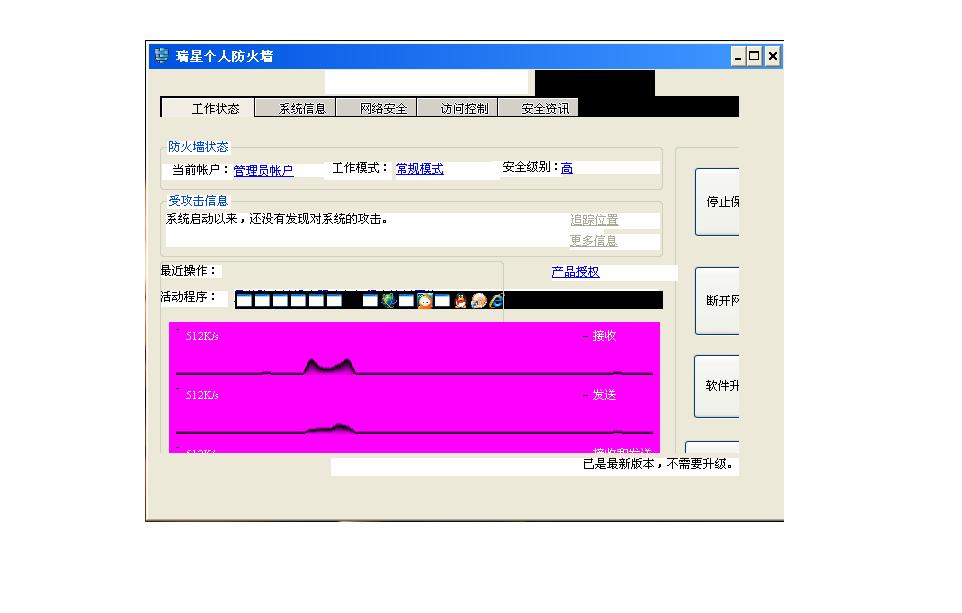Image resolution: width=962 pixels, height=613 pixels.
Task: Go to the 访问控制 tab
Action: pyautogui.click(x=457, y=108)
